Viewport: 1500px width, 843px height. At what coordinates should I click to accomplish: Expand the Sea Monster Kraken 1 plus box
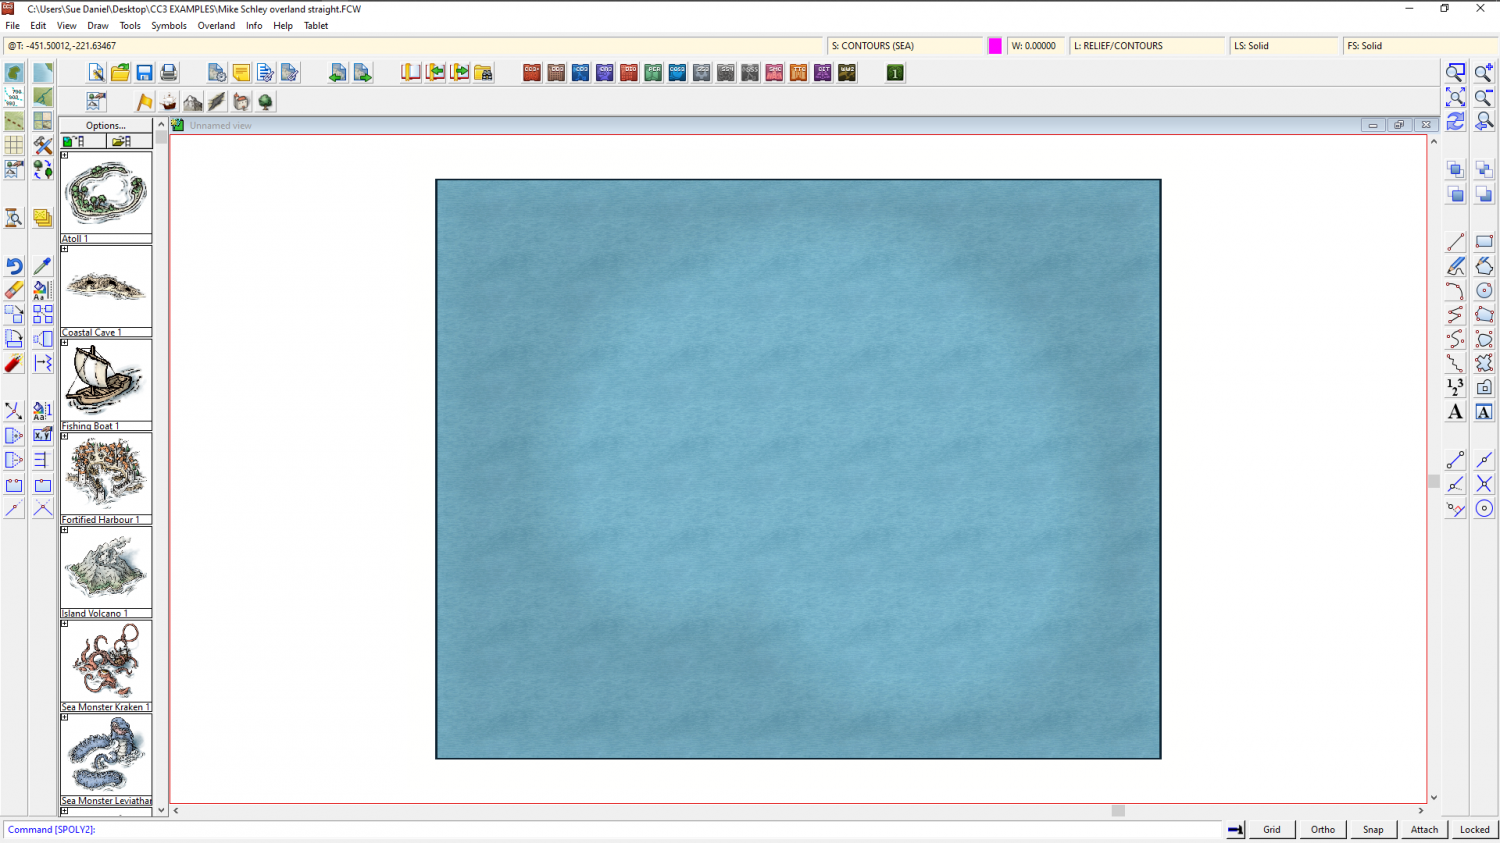[65, 623]
